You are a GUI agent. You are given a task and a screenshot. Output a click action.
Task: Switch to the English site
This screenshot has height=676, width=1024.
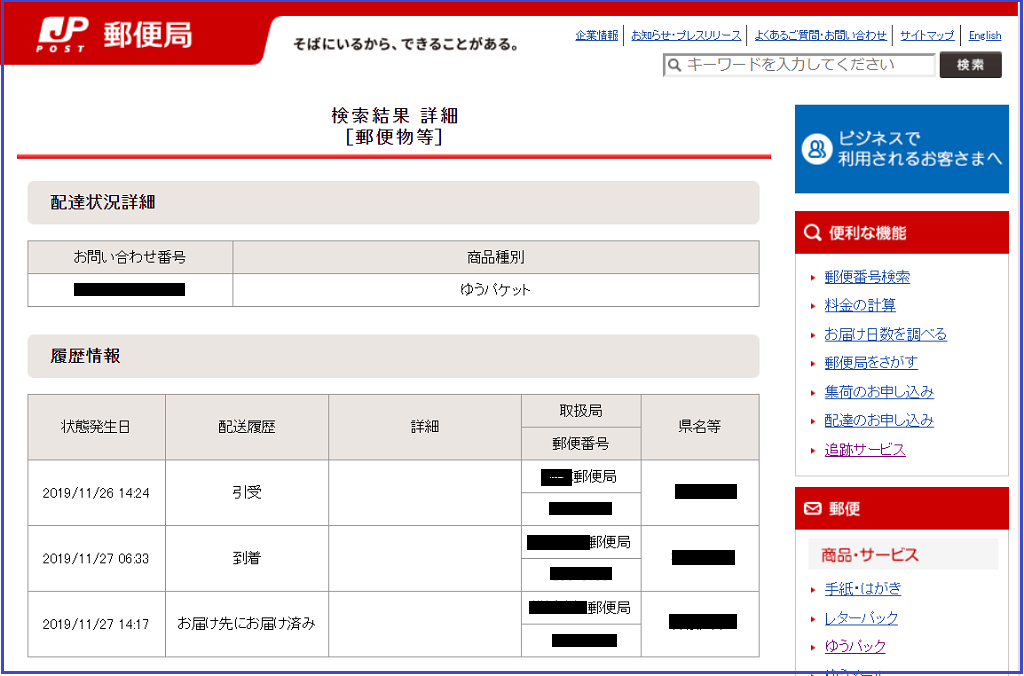[985, 35]
